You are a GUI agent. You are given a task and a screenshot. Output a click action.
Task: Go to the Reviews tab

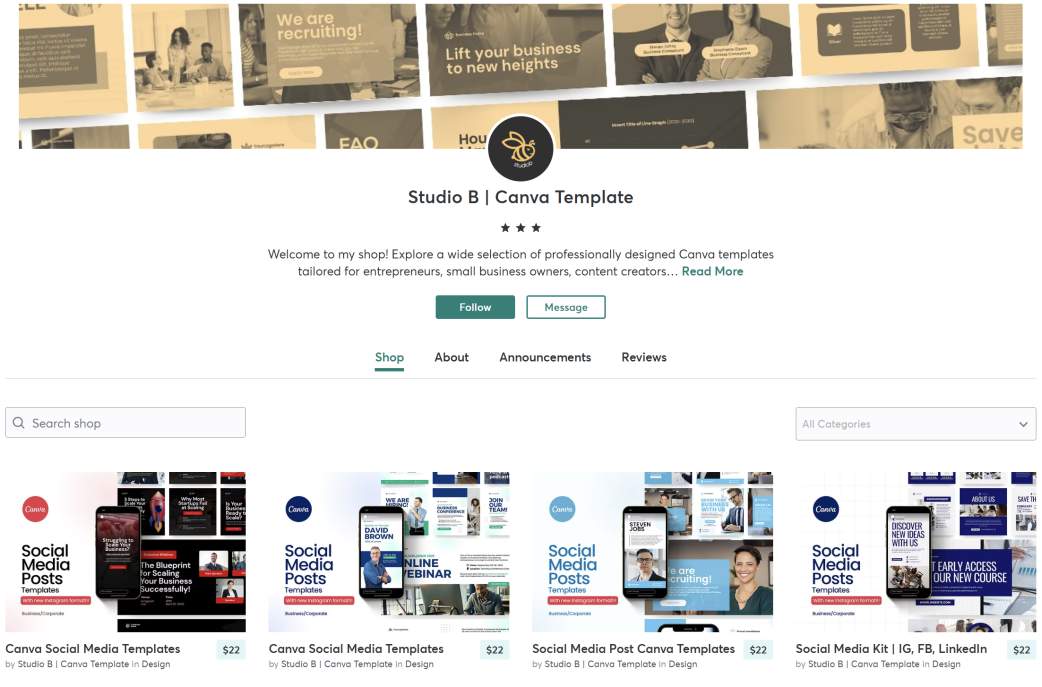pyautogui.click(x=644, y=357)
